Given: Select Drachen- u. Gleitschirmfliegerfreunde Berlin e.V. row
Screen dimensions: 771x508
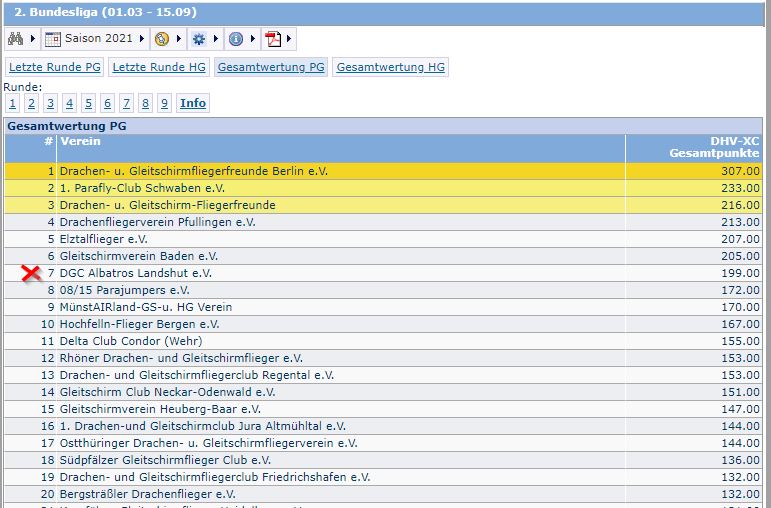Looking at the screenshot, I should (384, 171).
